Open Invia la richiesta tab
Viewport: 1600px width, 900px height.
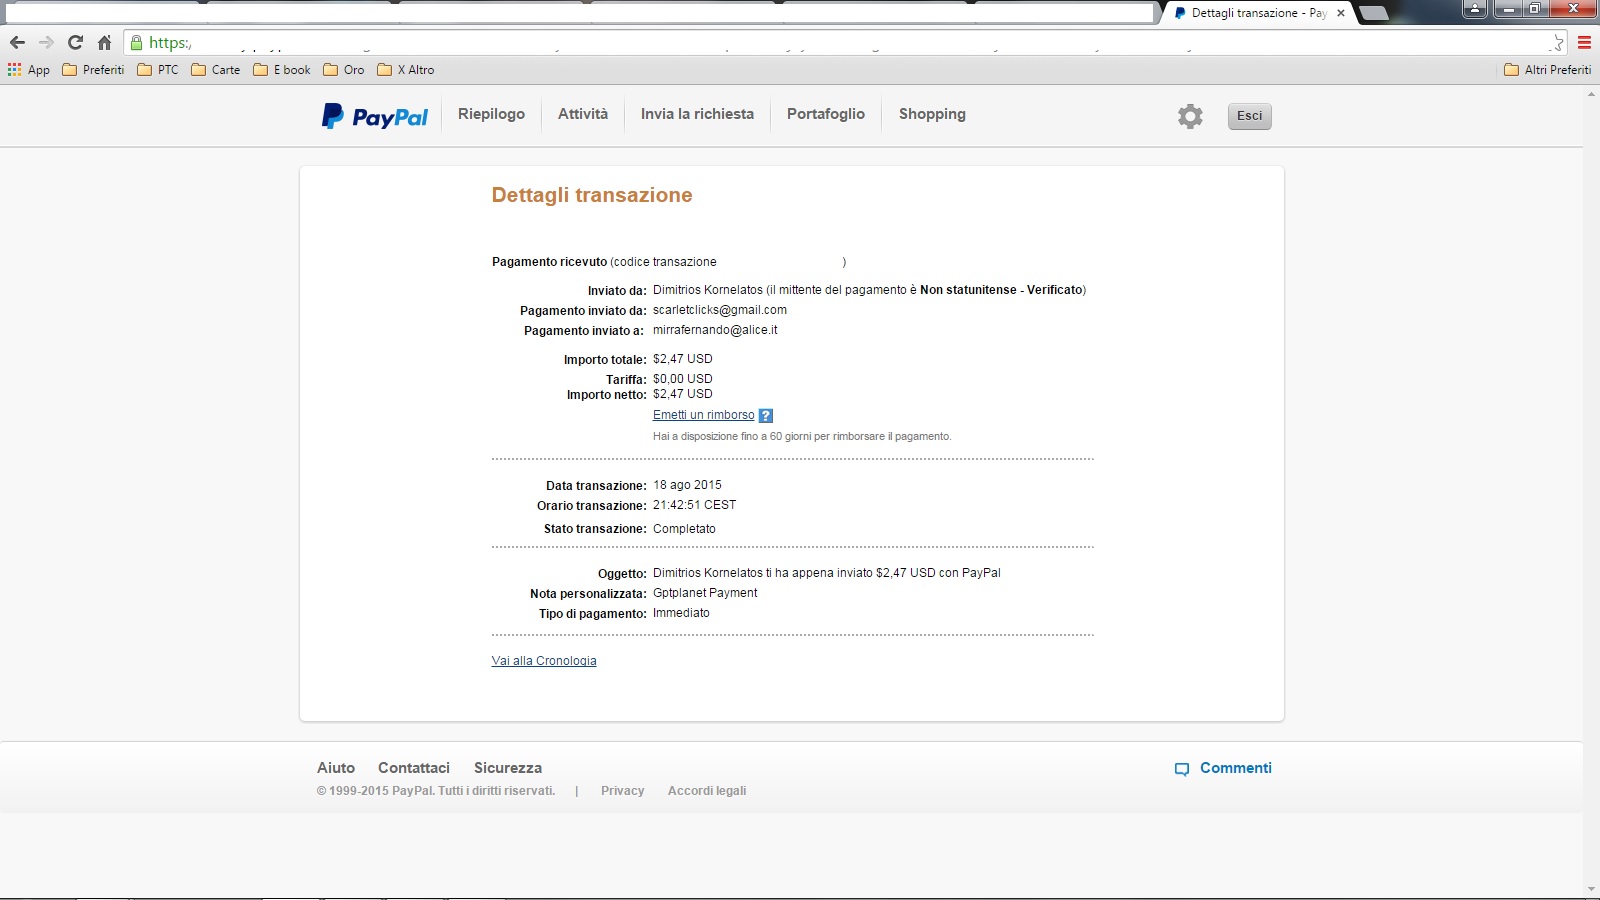pyautogui.click(x=697, y=114)
